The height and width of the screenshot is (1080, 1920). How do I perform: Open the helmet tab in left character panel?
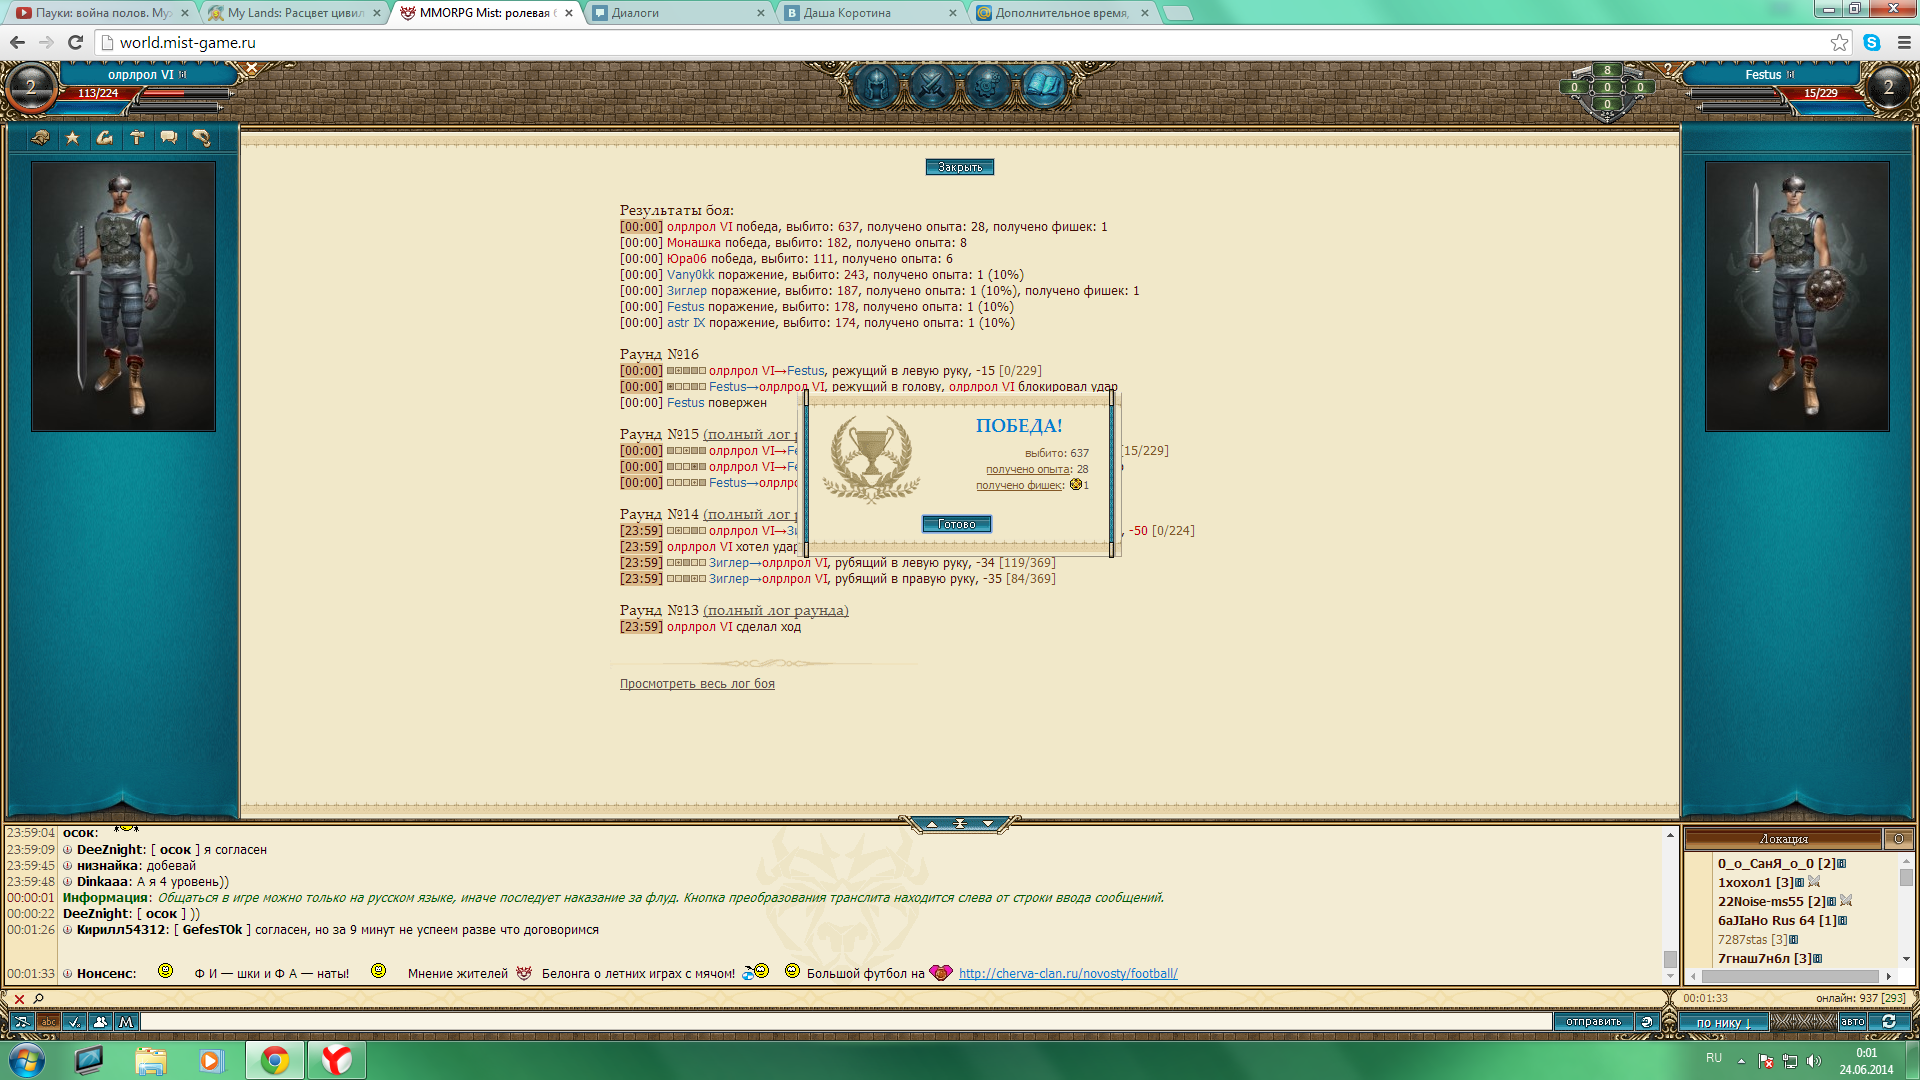point(41,138)
